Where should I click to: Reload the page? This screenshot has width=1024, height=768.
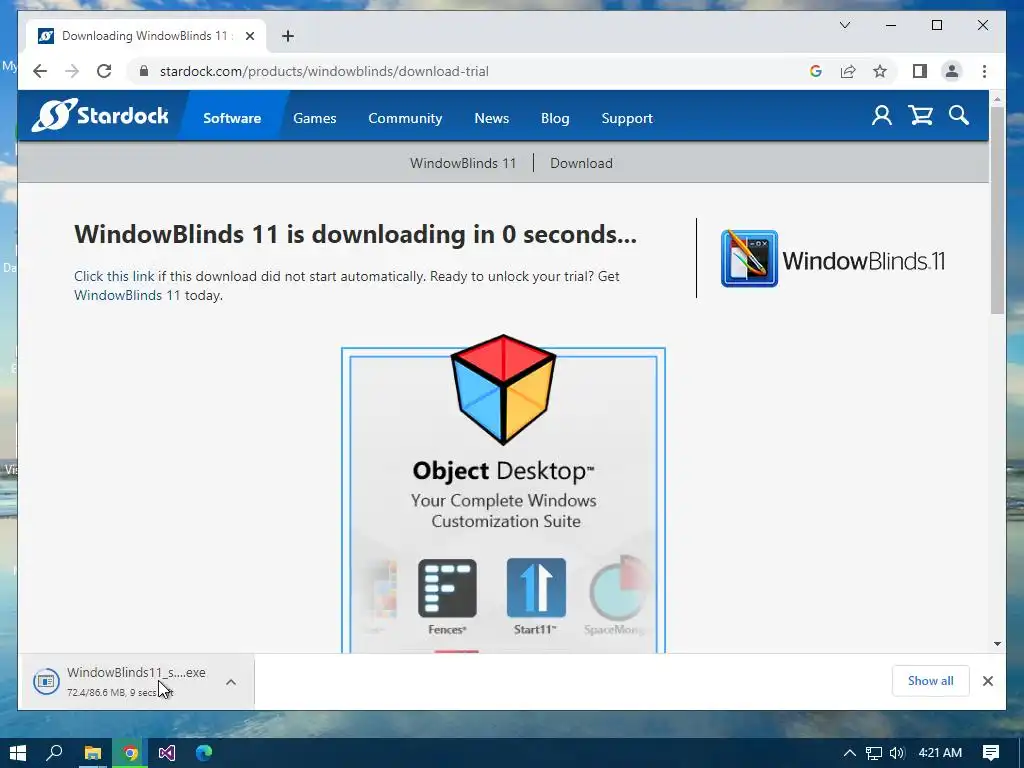[x=104, y=71]
